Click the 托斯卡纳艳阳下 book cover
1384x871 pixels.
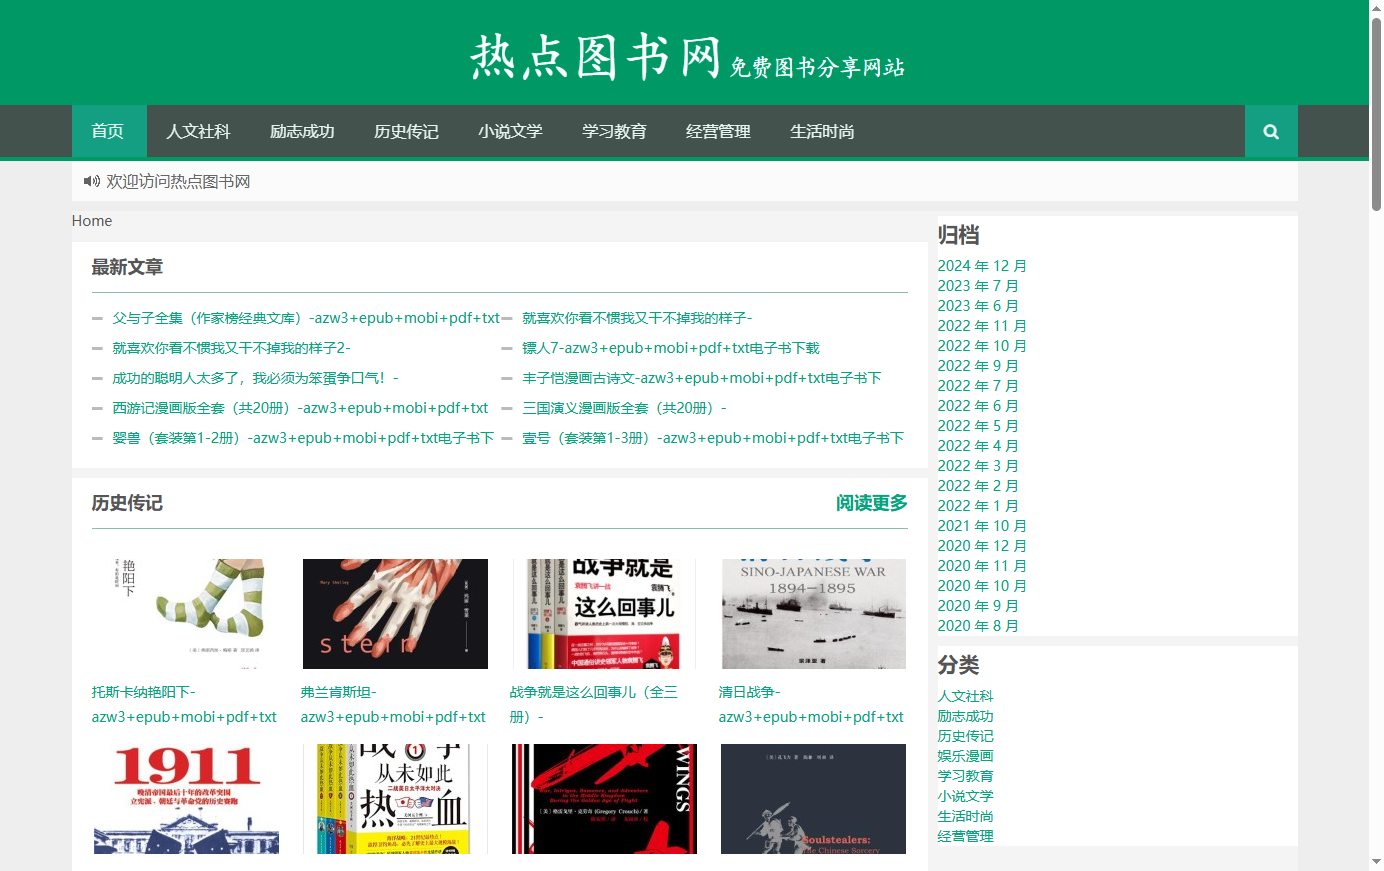pyautogui.click(x=186, y=614)
